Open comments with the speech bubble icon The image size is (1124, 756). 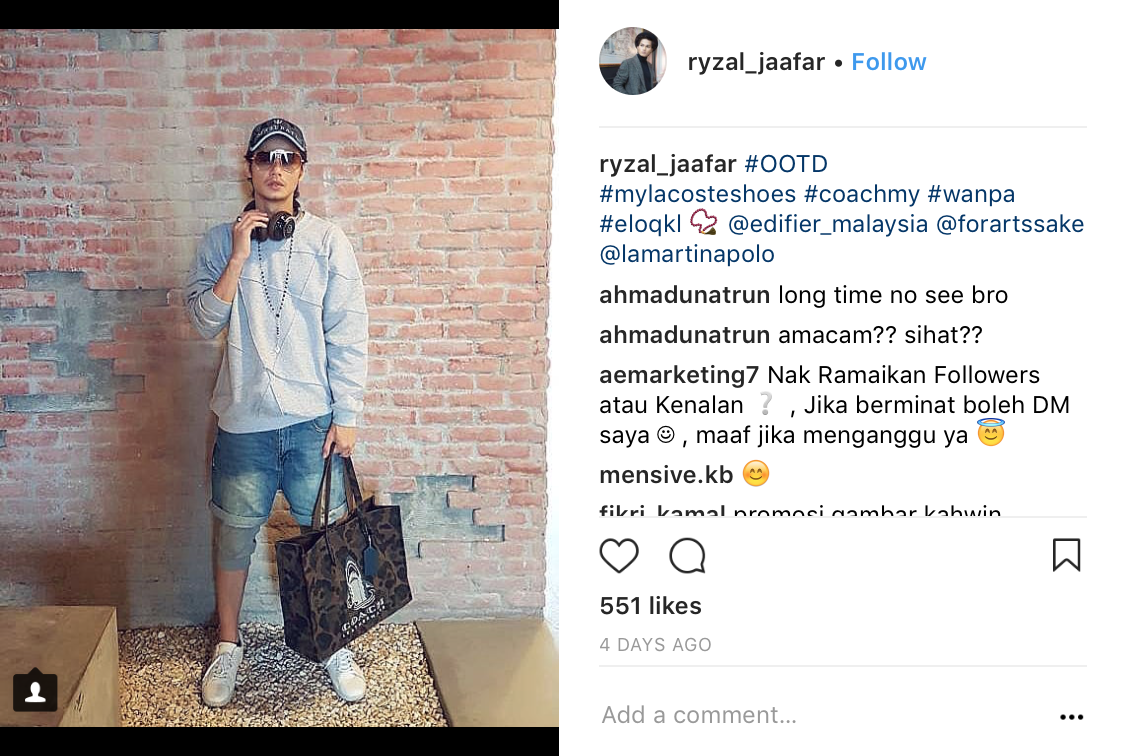[x=687, y=555]
